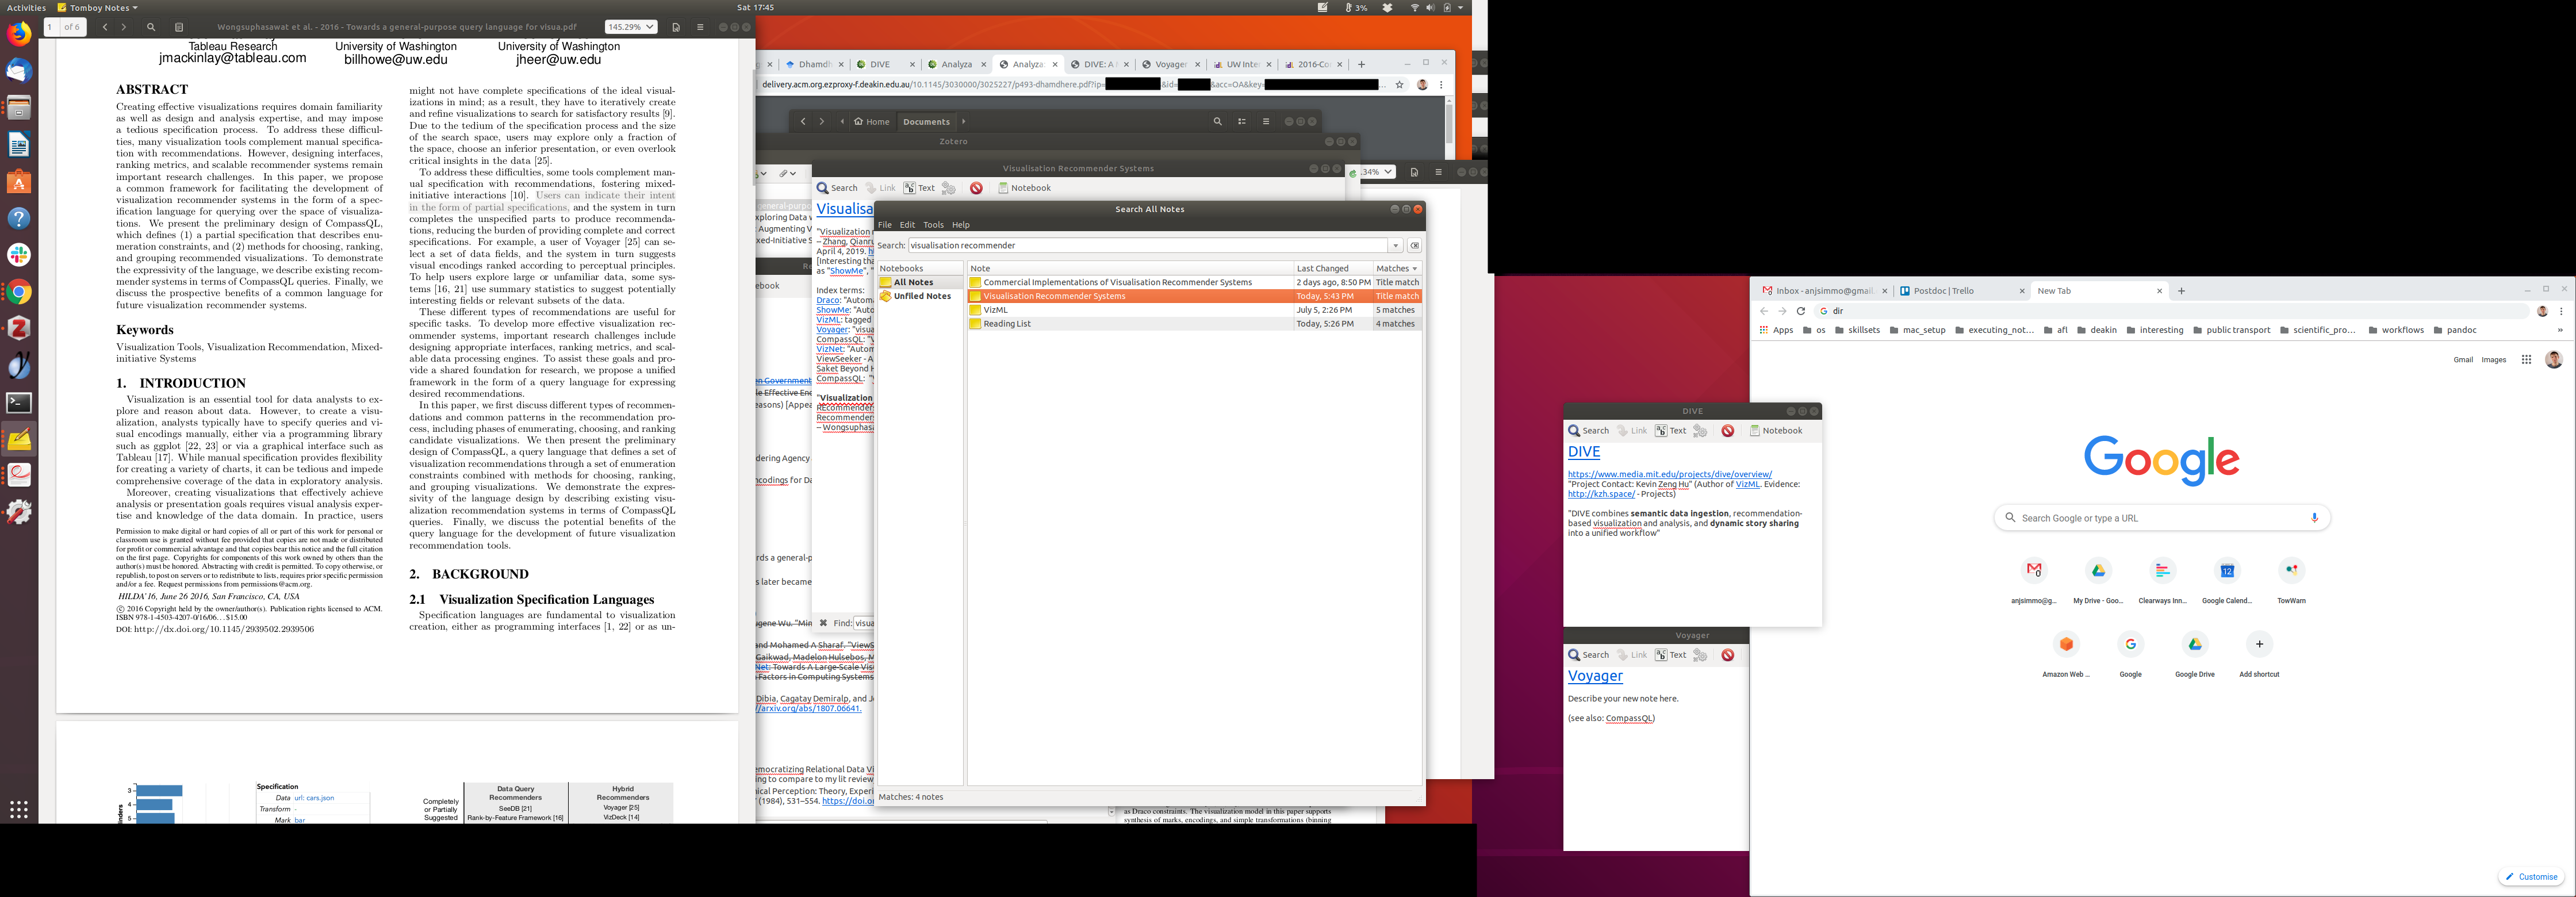Open media.mit.edu dive overview link
The image size is (2576, 897).
coord(1669,474)
